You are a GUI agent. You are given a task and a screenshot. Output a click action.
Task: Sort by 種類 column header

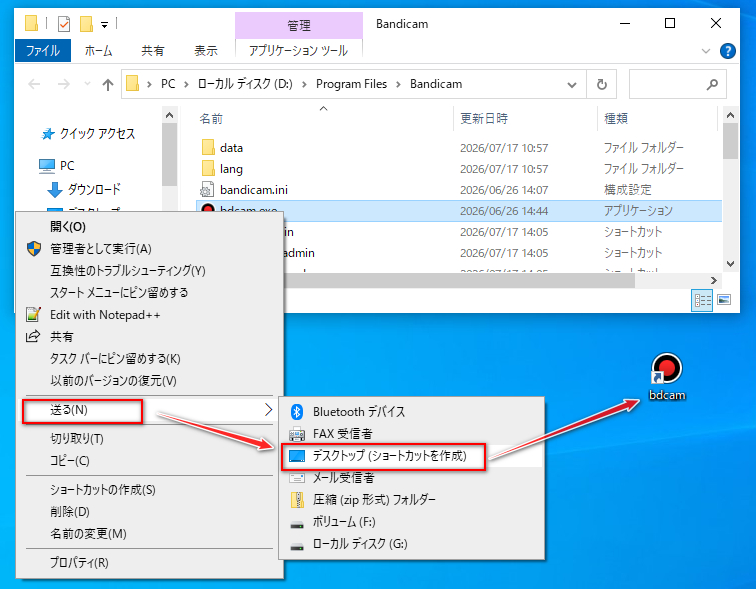(658, 119)
